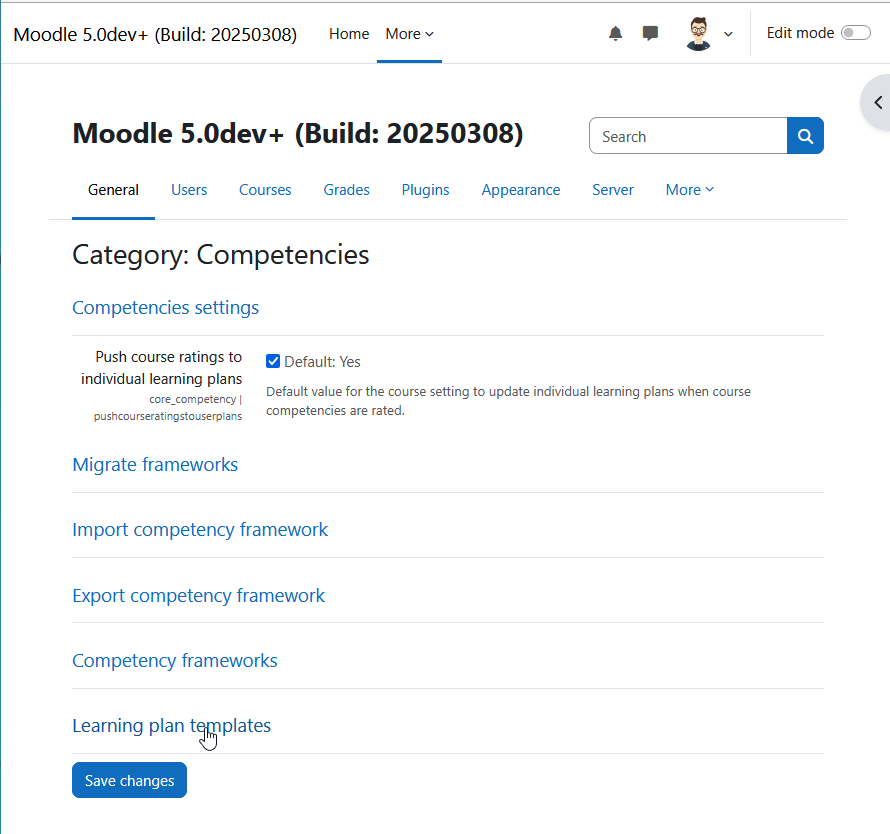Click the user avatar picture

[699, 33]
